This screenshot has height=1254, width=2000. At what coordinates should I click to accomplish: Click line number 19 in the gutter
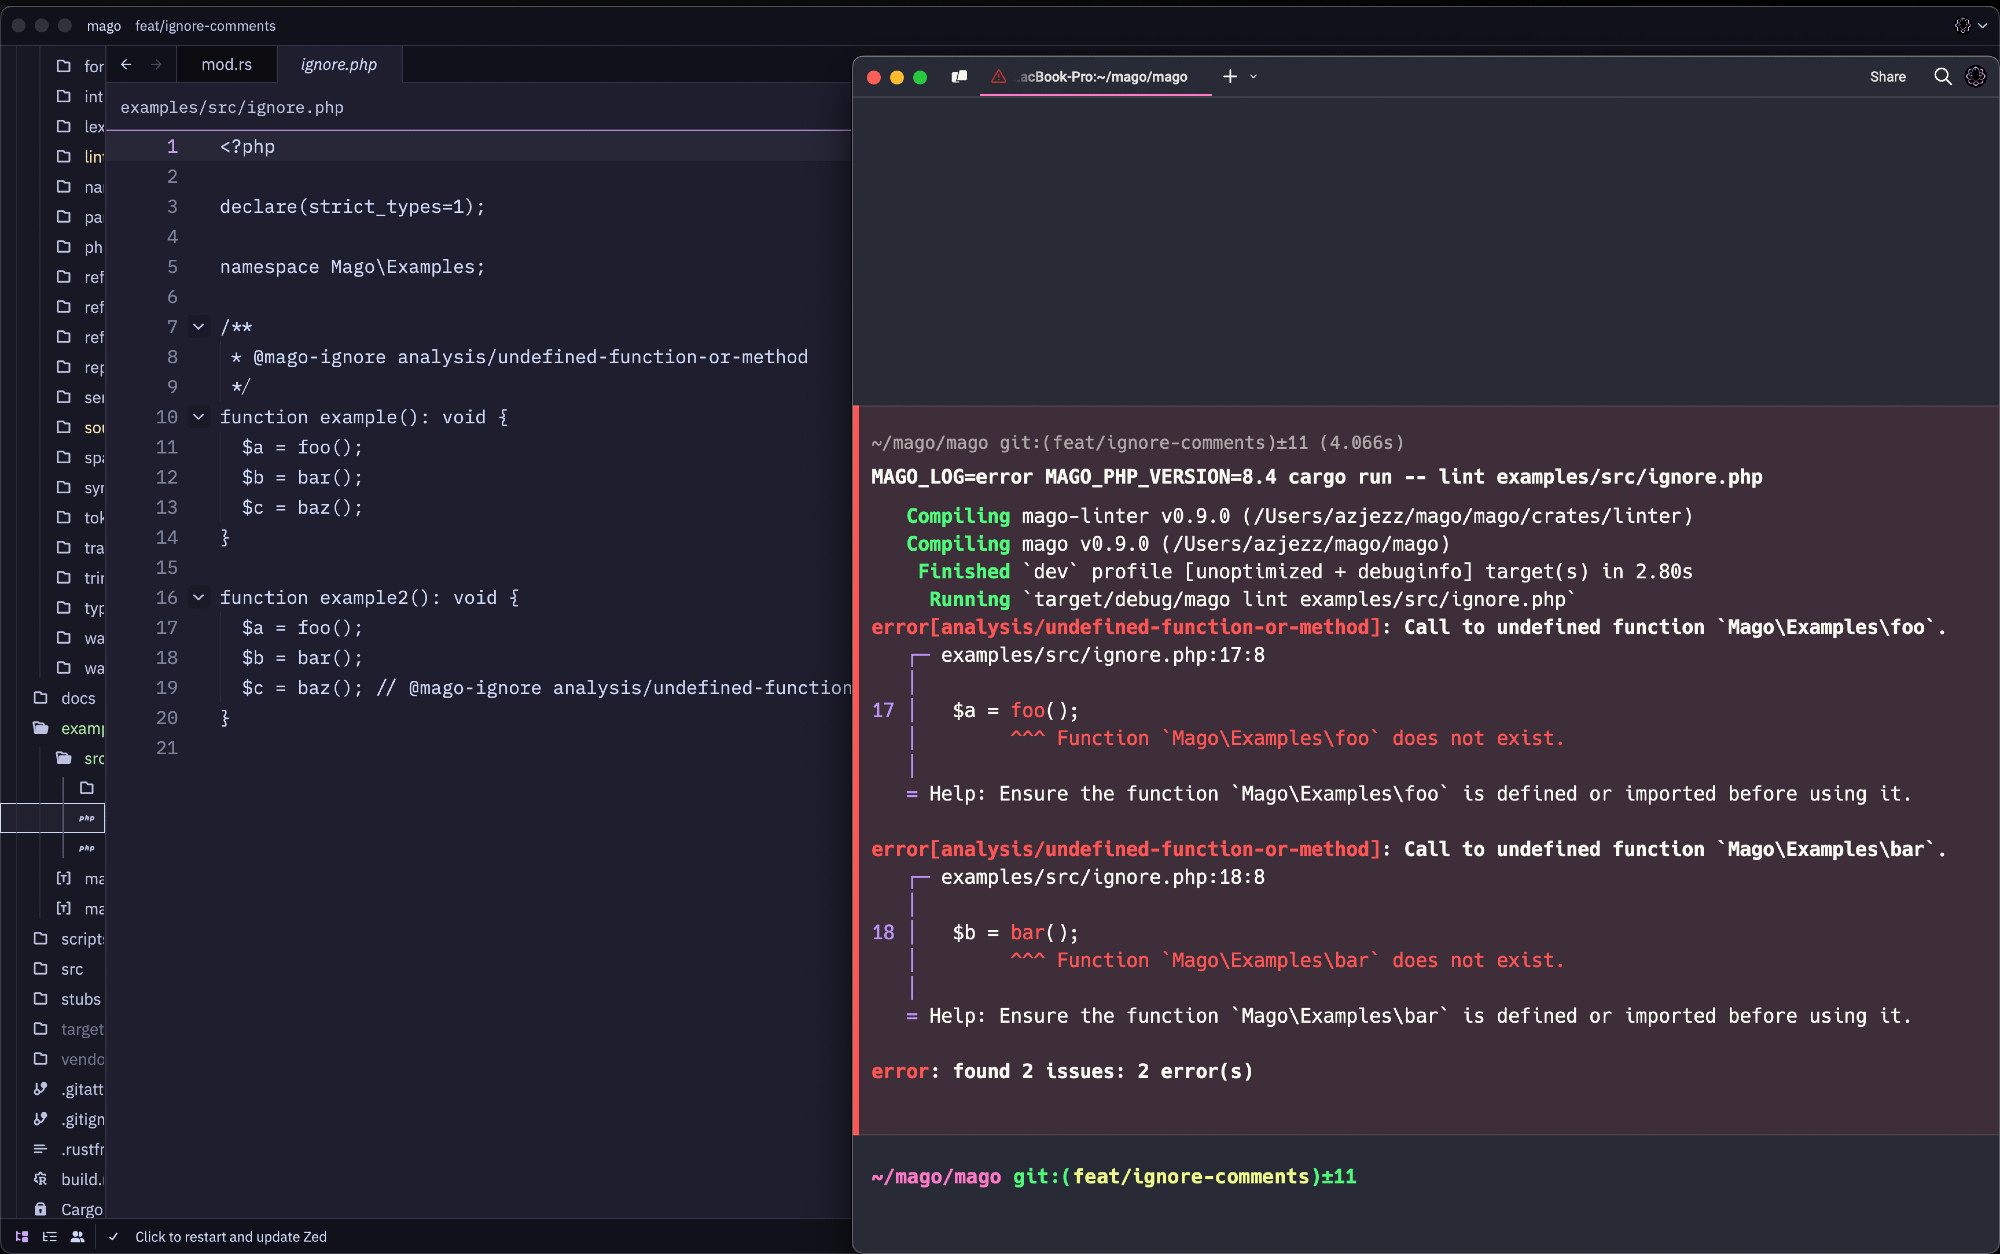pyautogui.click(x=166, y=688)
